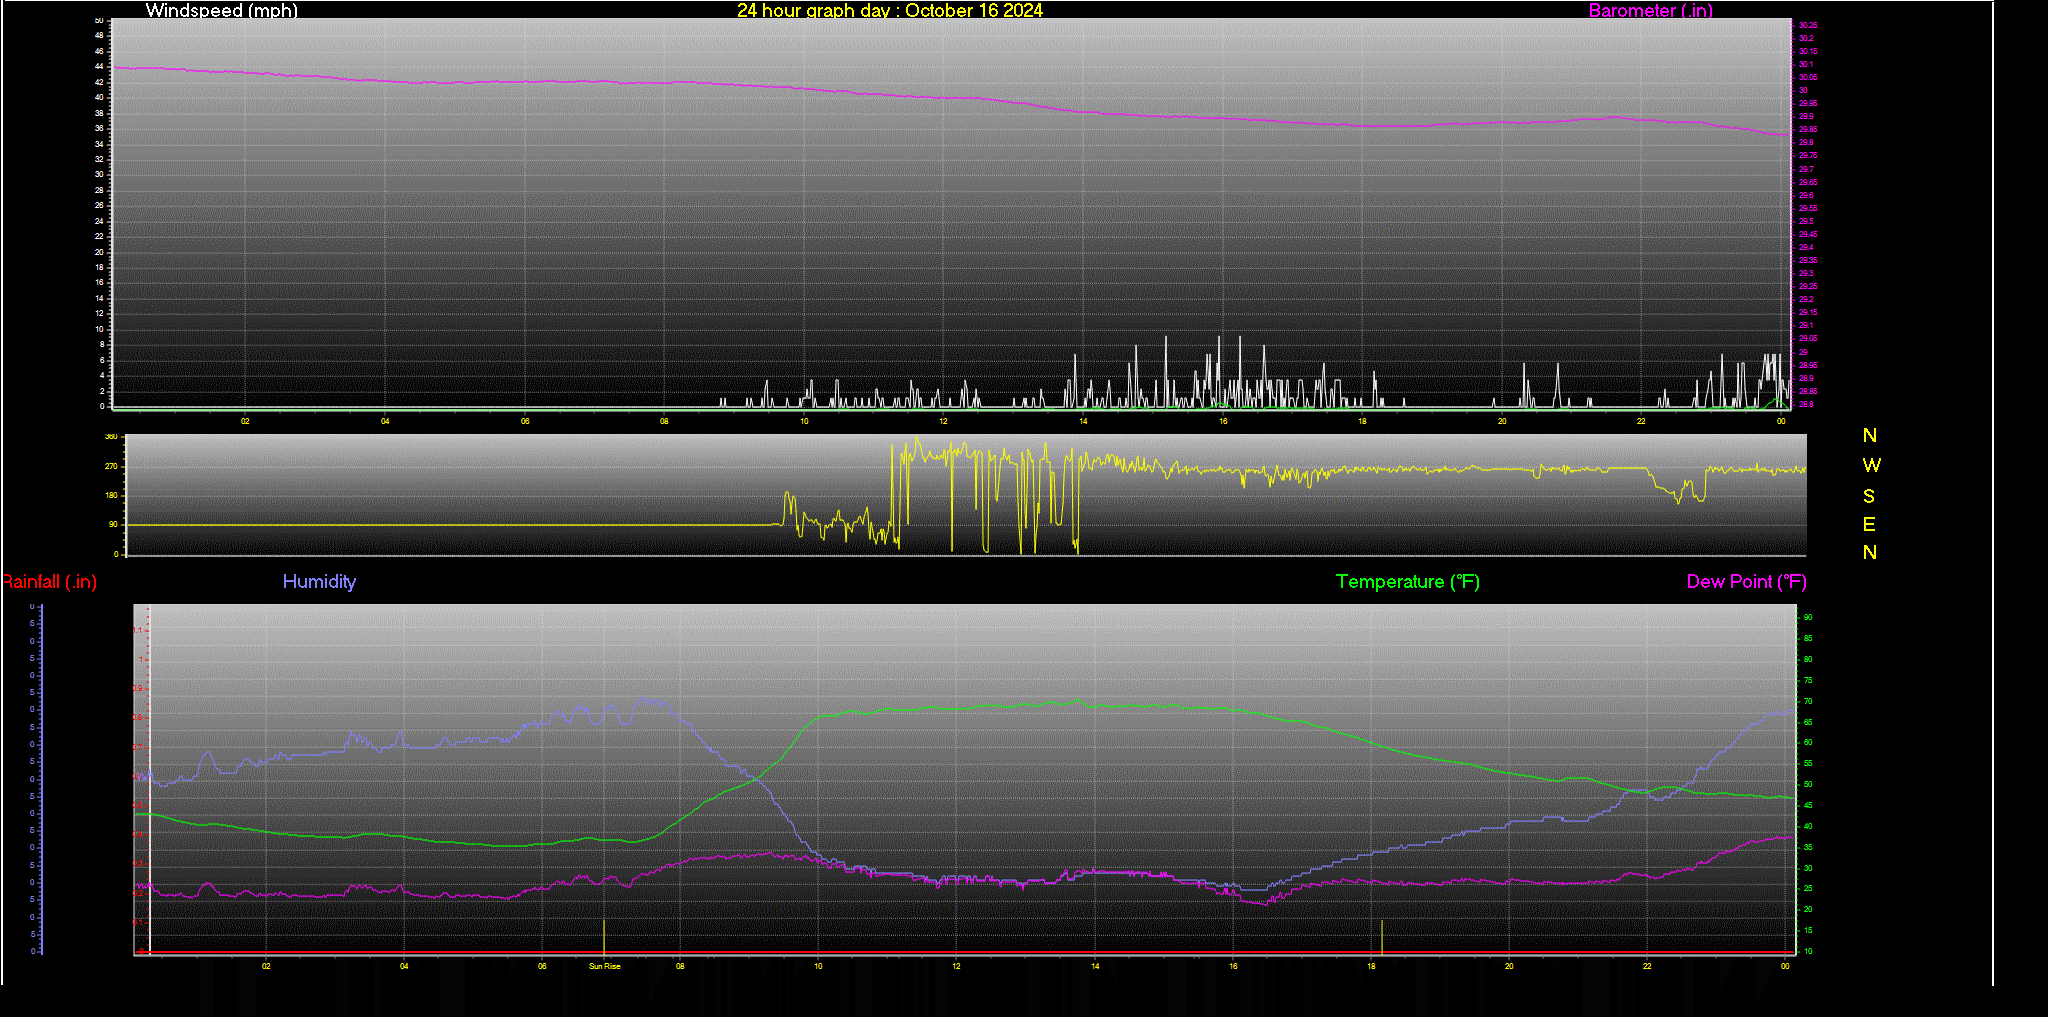Click the "Rainfall (.in)" legend label
This screenshot has height=1017, width=2048.
coord(49,582)
